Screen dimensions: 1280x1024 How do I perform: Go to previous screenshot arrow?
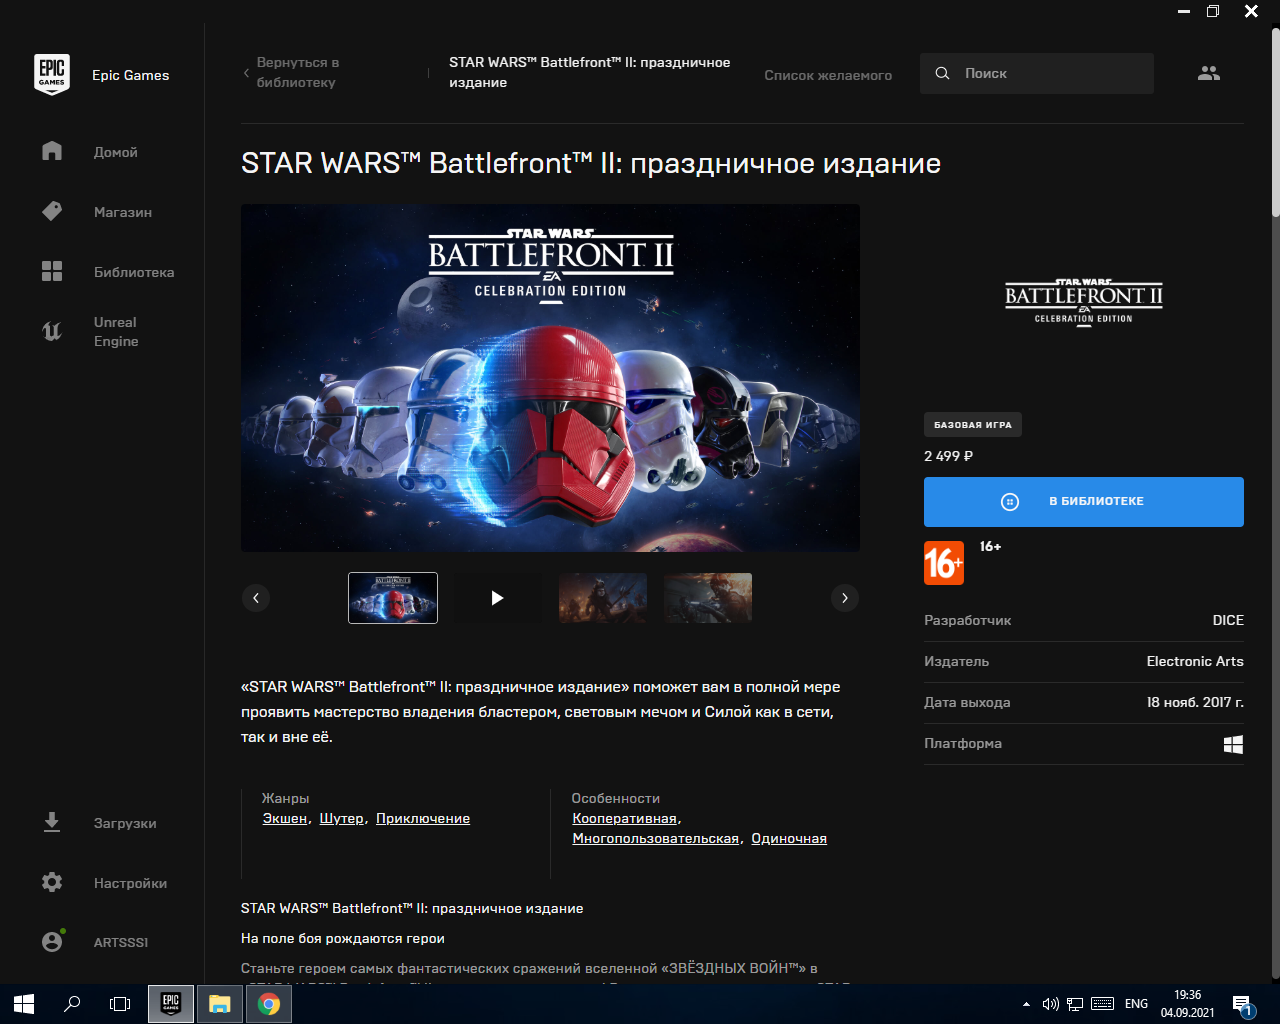(256, 598)
